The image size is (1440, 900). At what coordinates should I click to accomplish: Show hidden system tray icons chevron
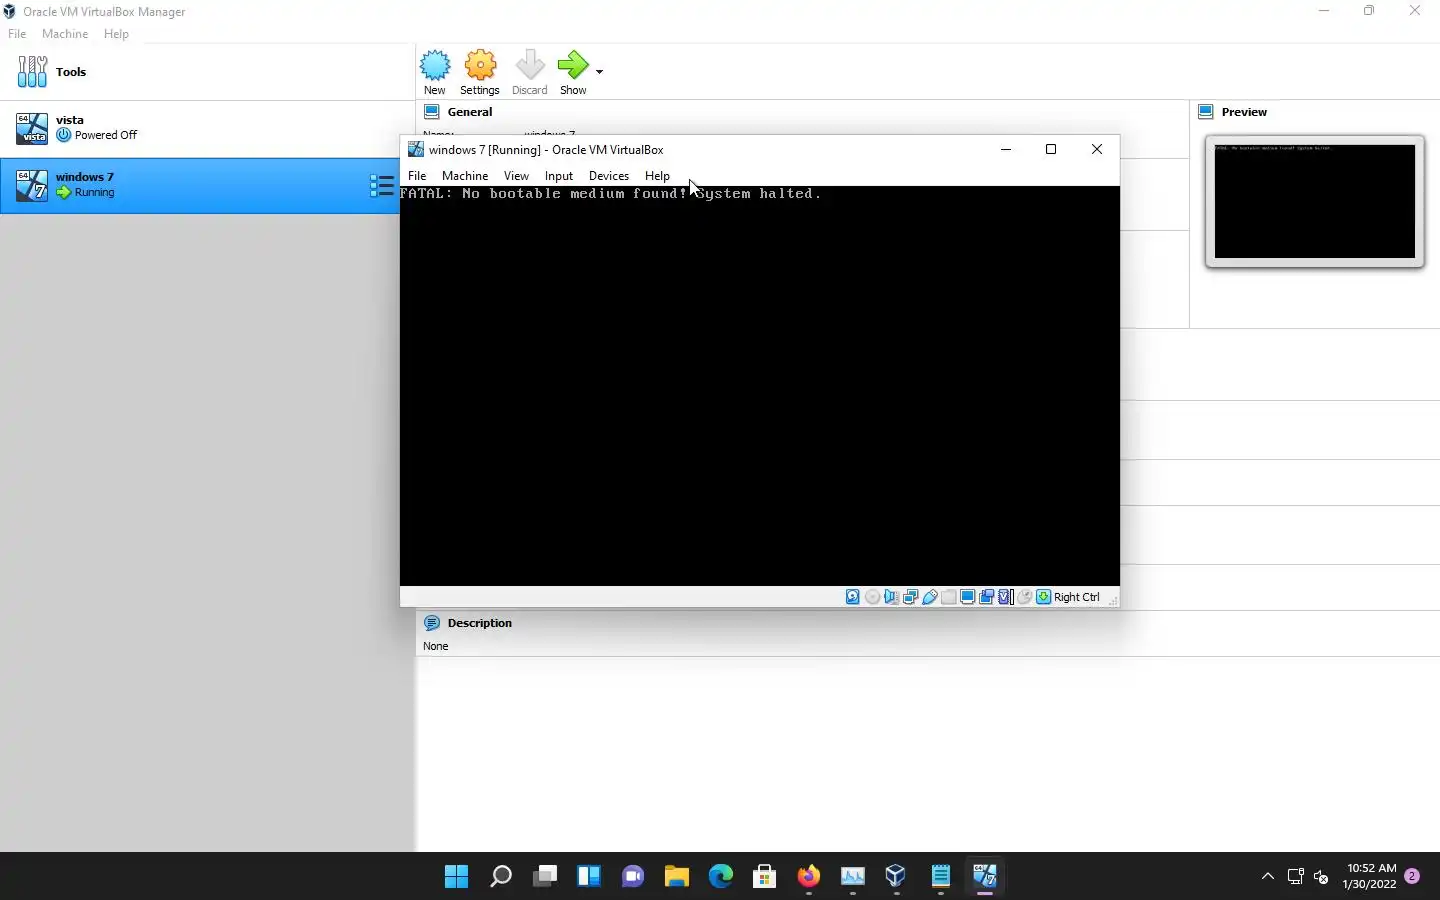click(1268, 877)
